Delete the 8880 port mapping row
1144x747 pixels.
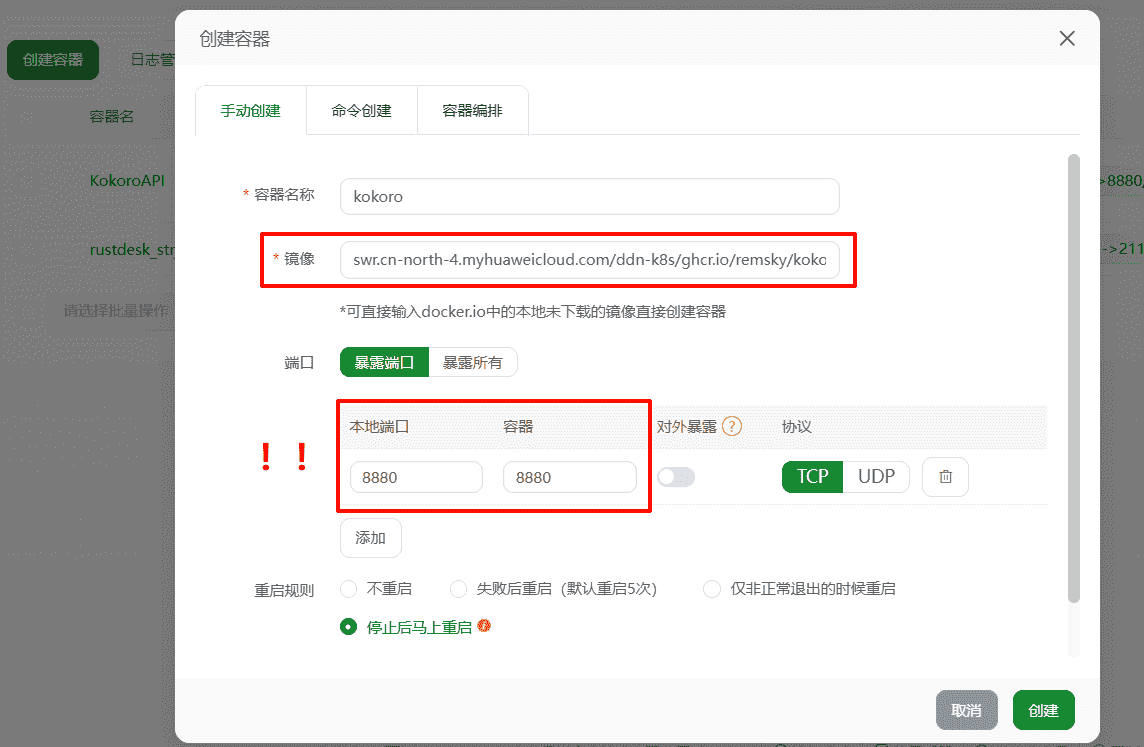[945, 477]
